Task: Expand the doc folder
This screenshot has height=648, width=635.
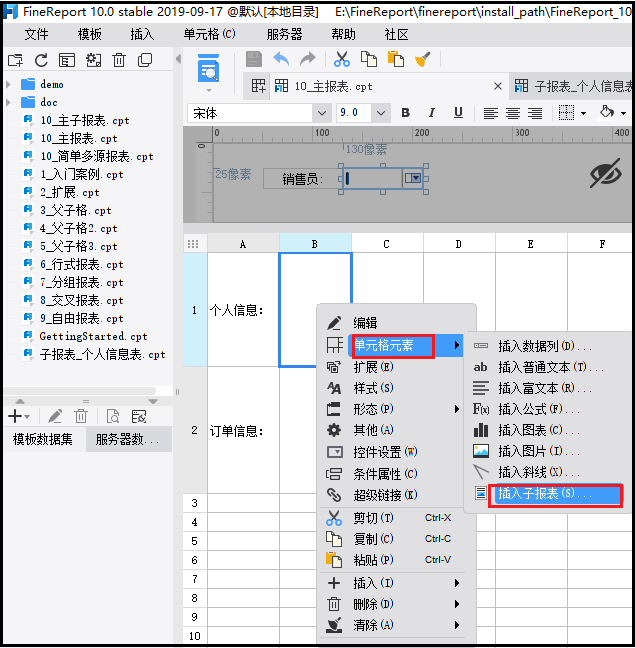Action: pos(8,102)
